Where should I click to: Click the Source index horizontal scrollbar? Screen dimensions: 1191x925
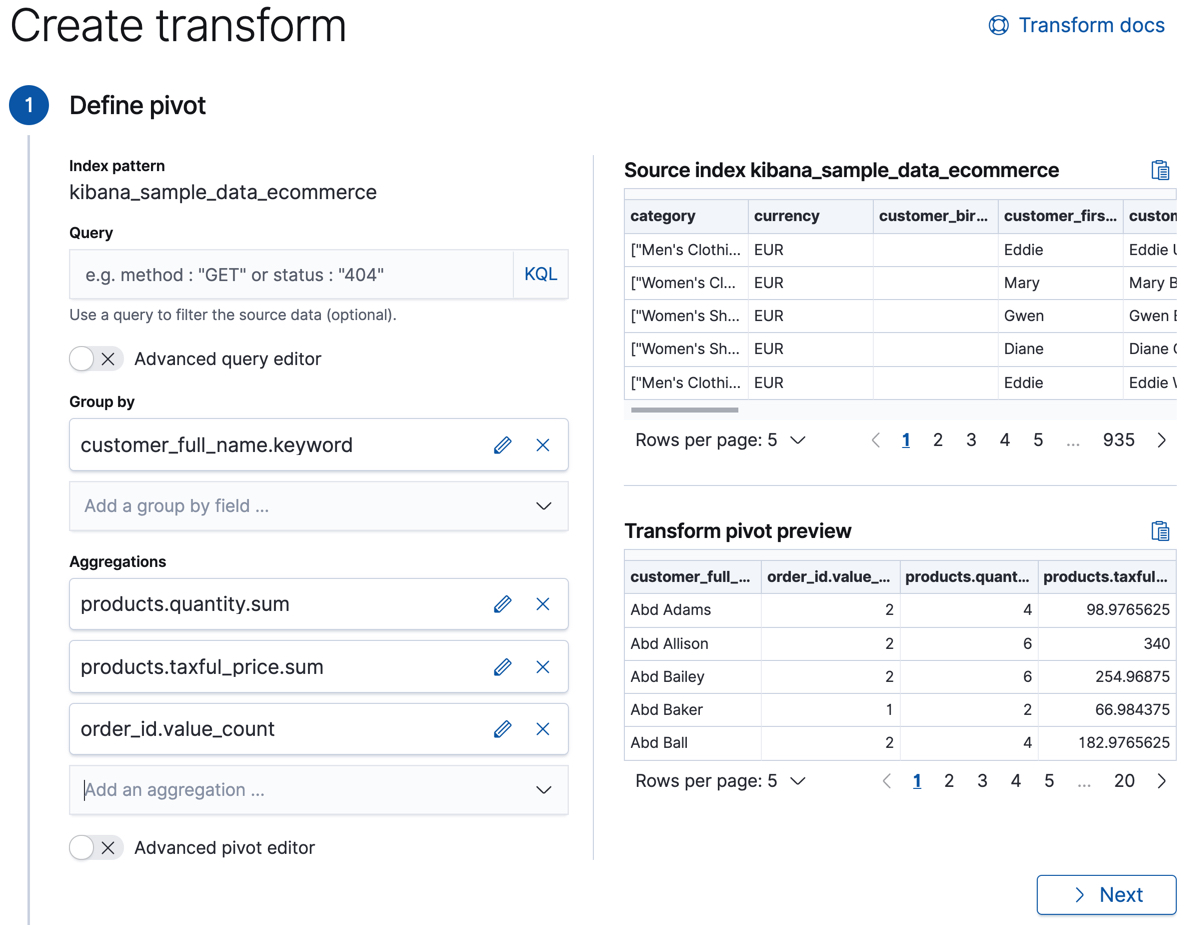click(x=686, y=409)
